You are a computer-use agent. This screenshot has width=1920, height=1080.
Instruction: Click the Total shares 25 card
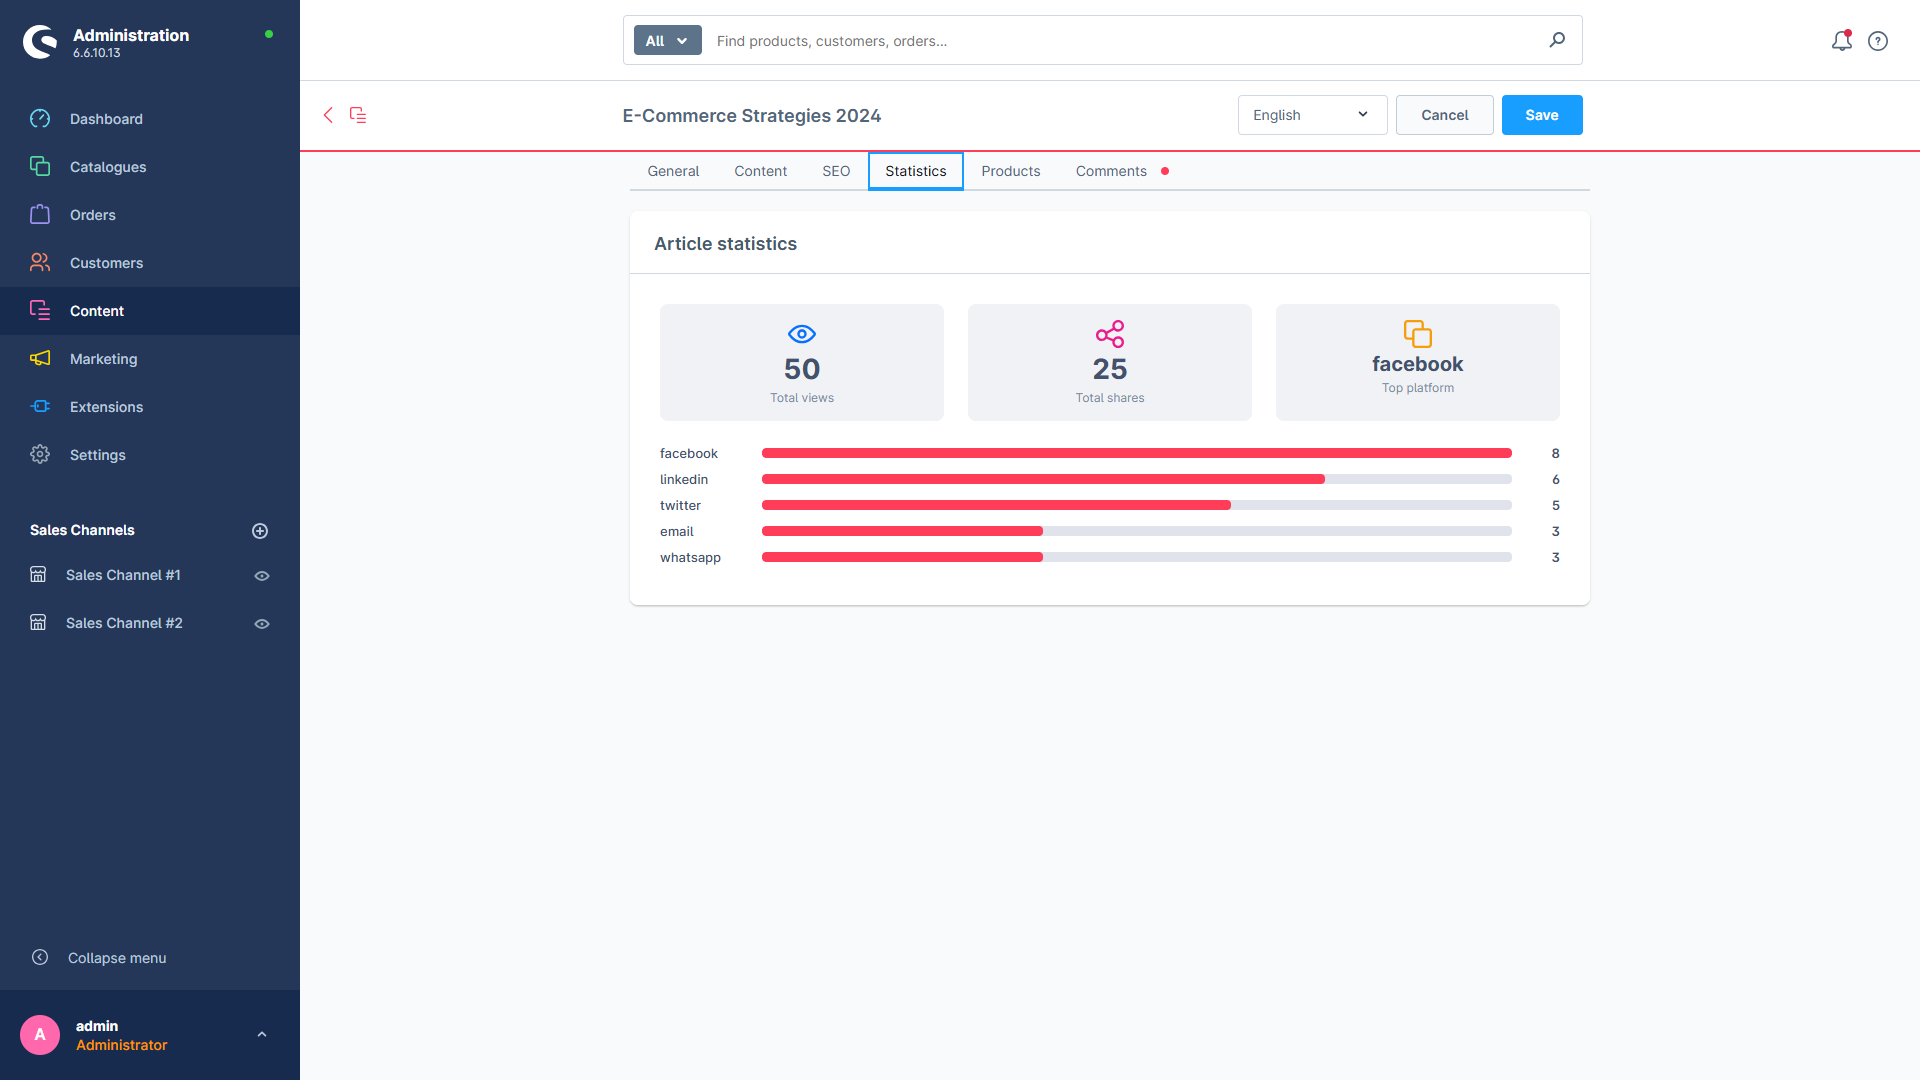[x=1110, y=362]
